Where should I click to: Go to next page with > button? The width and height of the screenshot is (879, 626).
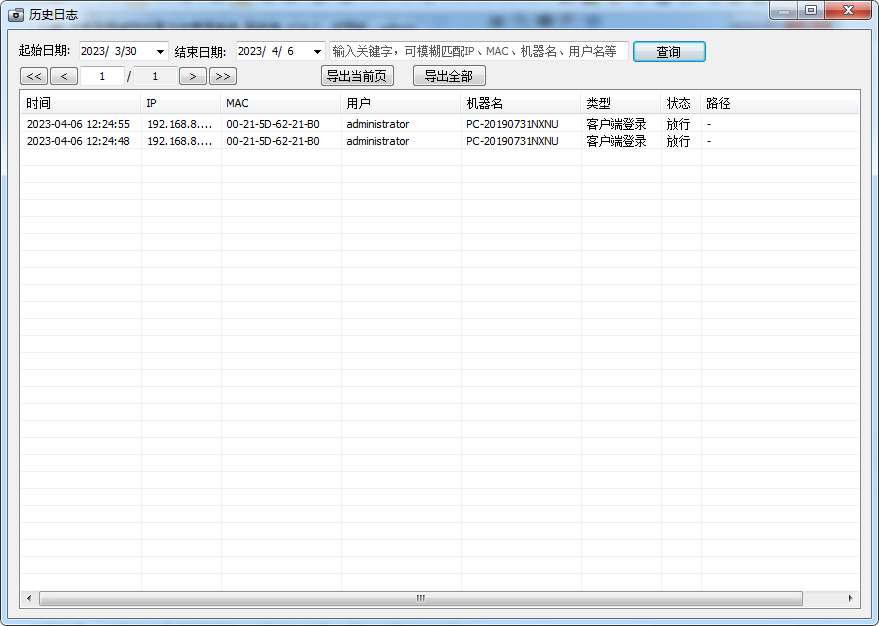pos(193,76)
